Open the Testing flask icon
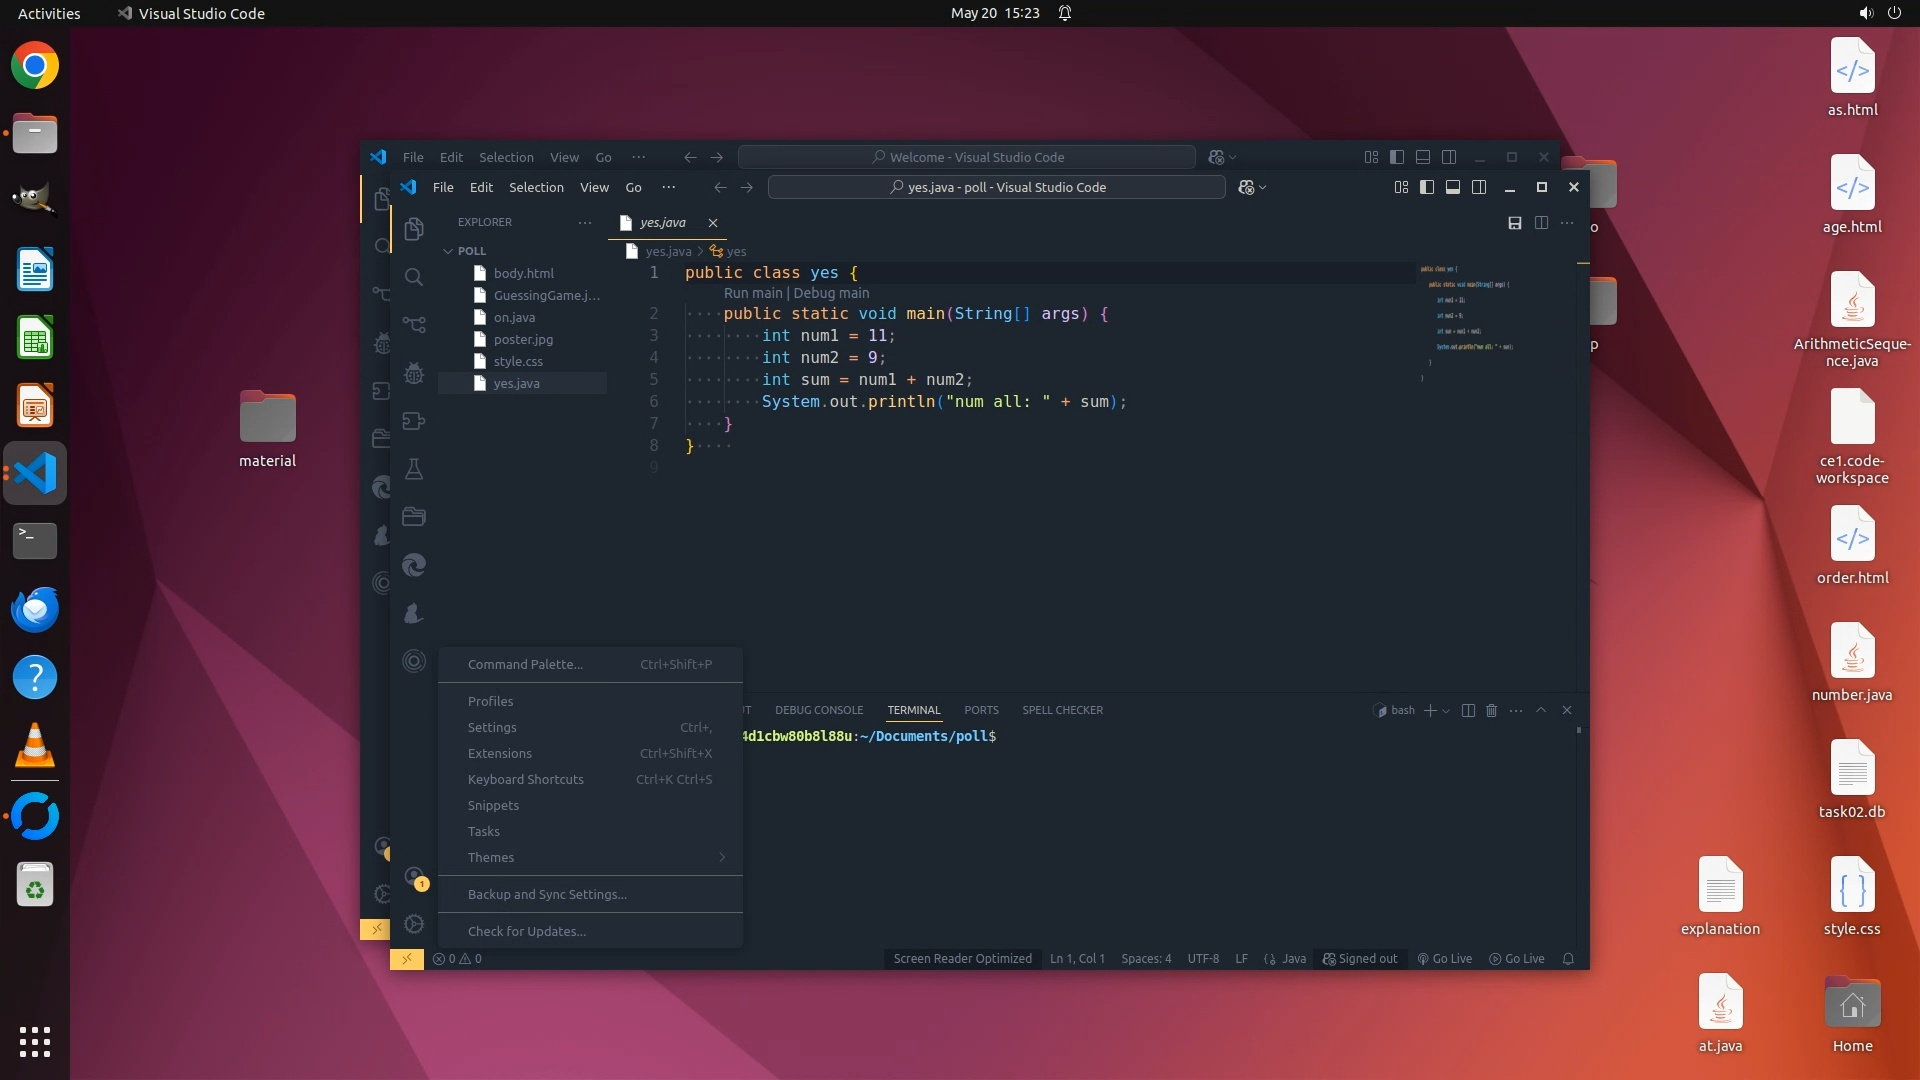 [414, 469]
